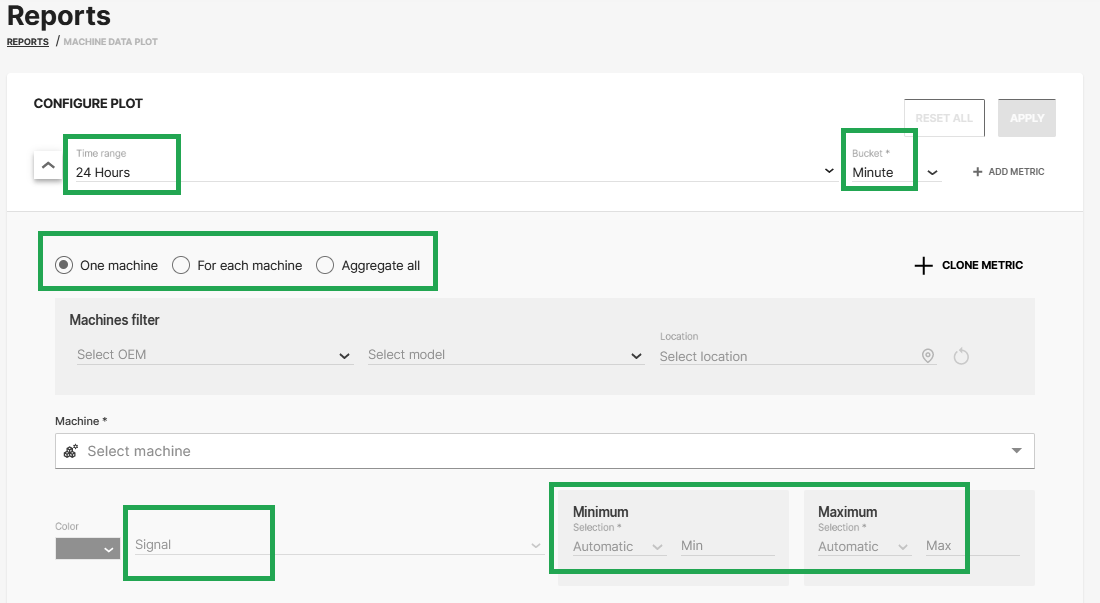The image size is (1100, 603).
Task: Expand the Select model dropdown
Action: coord(505,355)
